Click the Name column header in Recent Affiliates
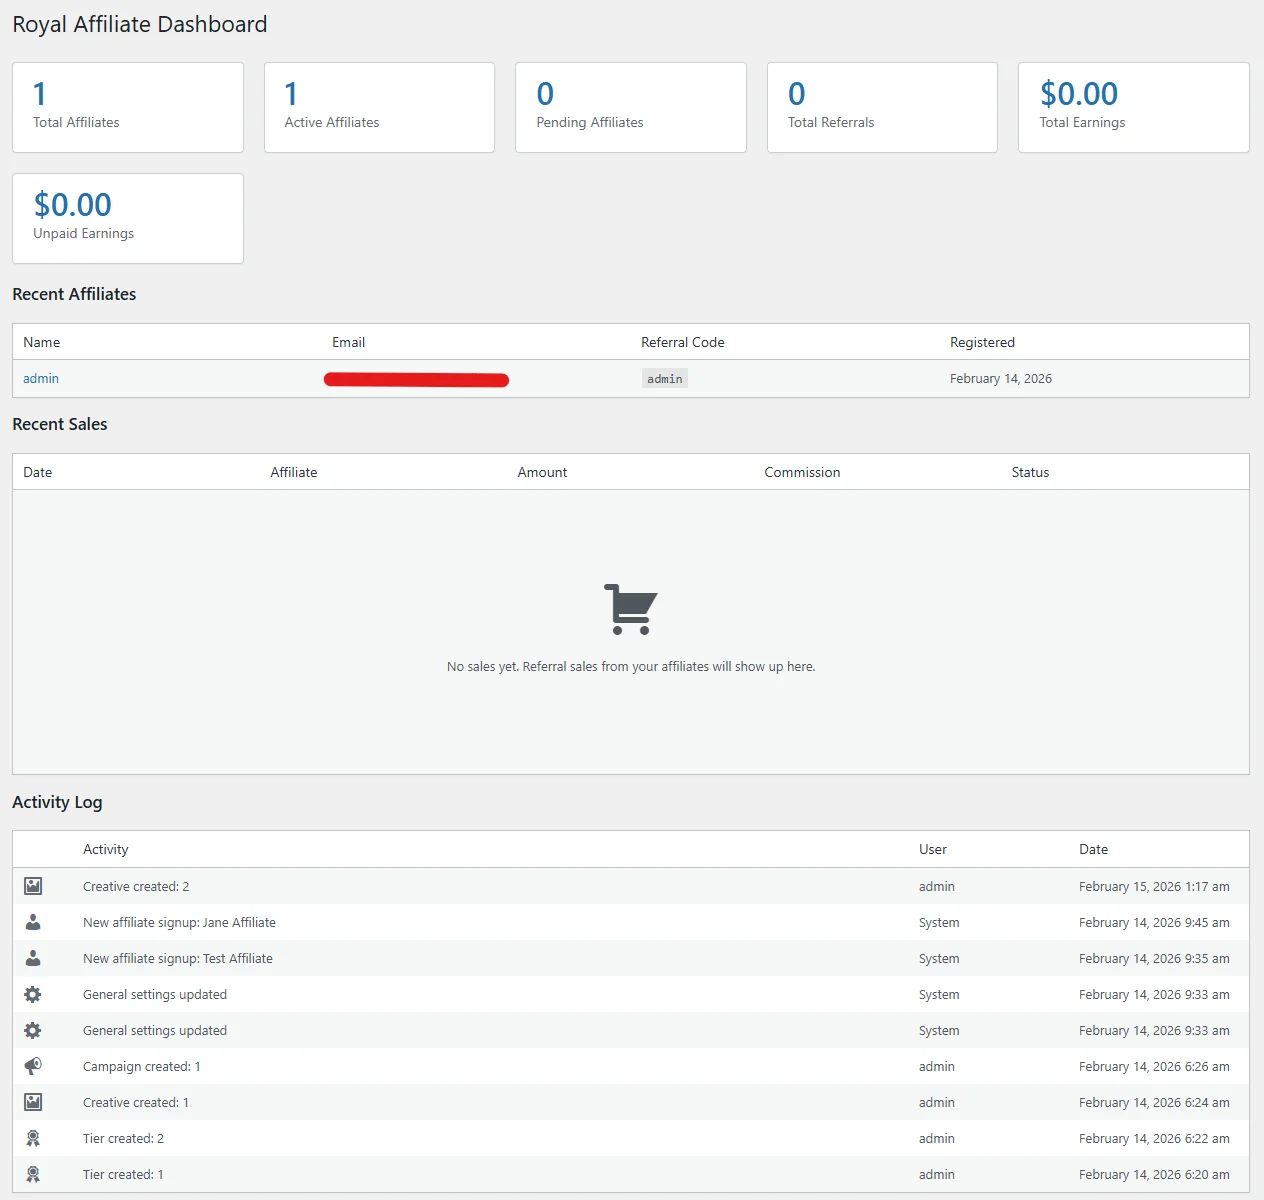The height and width of the screenshot is (1200, 1264). pos(41,341)
